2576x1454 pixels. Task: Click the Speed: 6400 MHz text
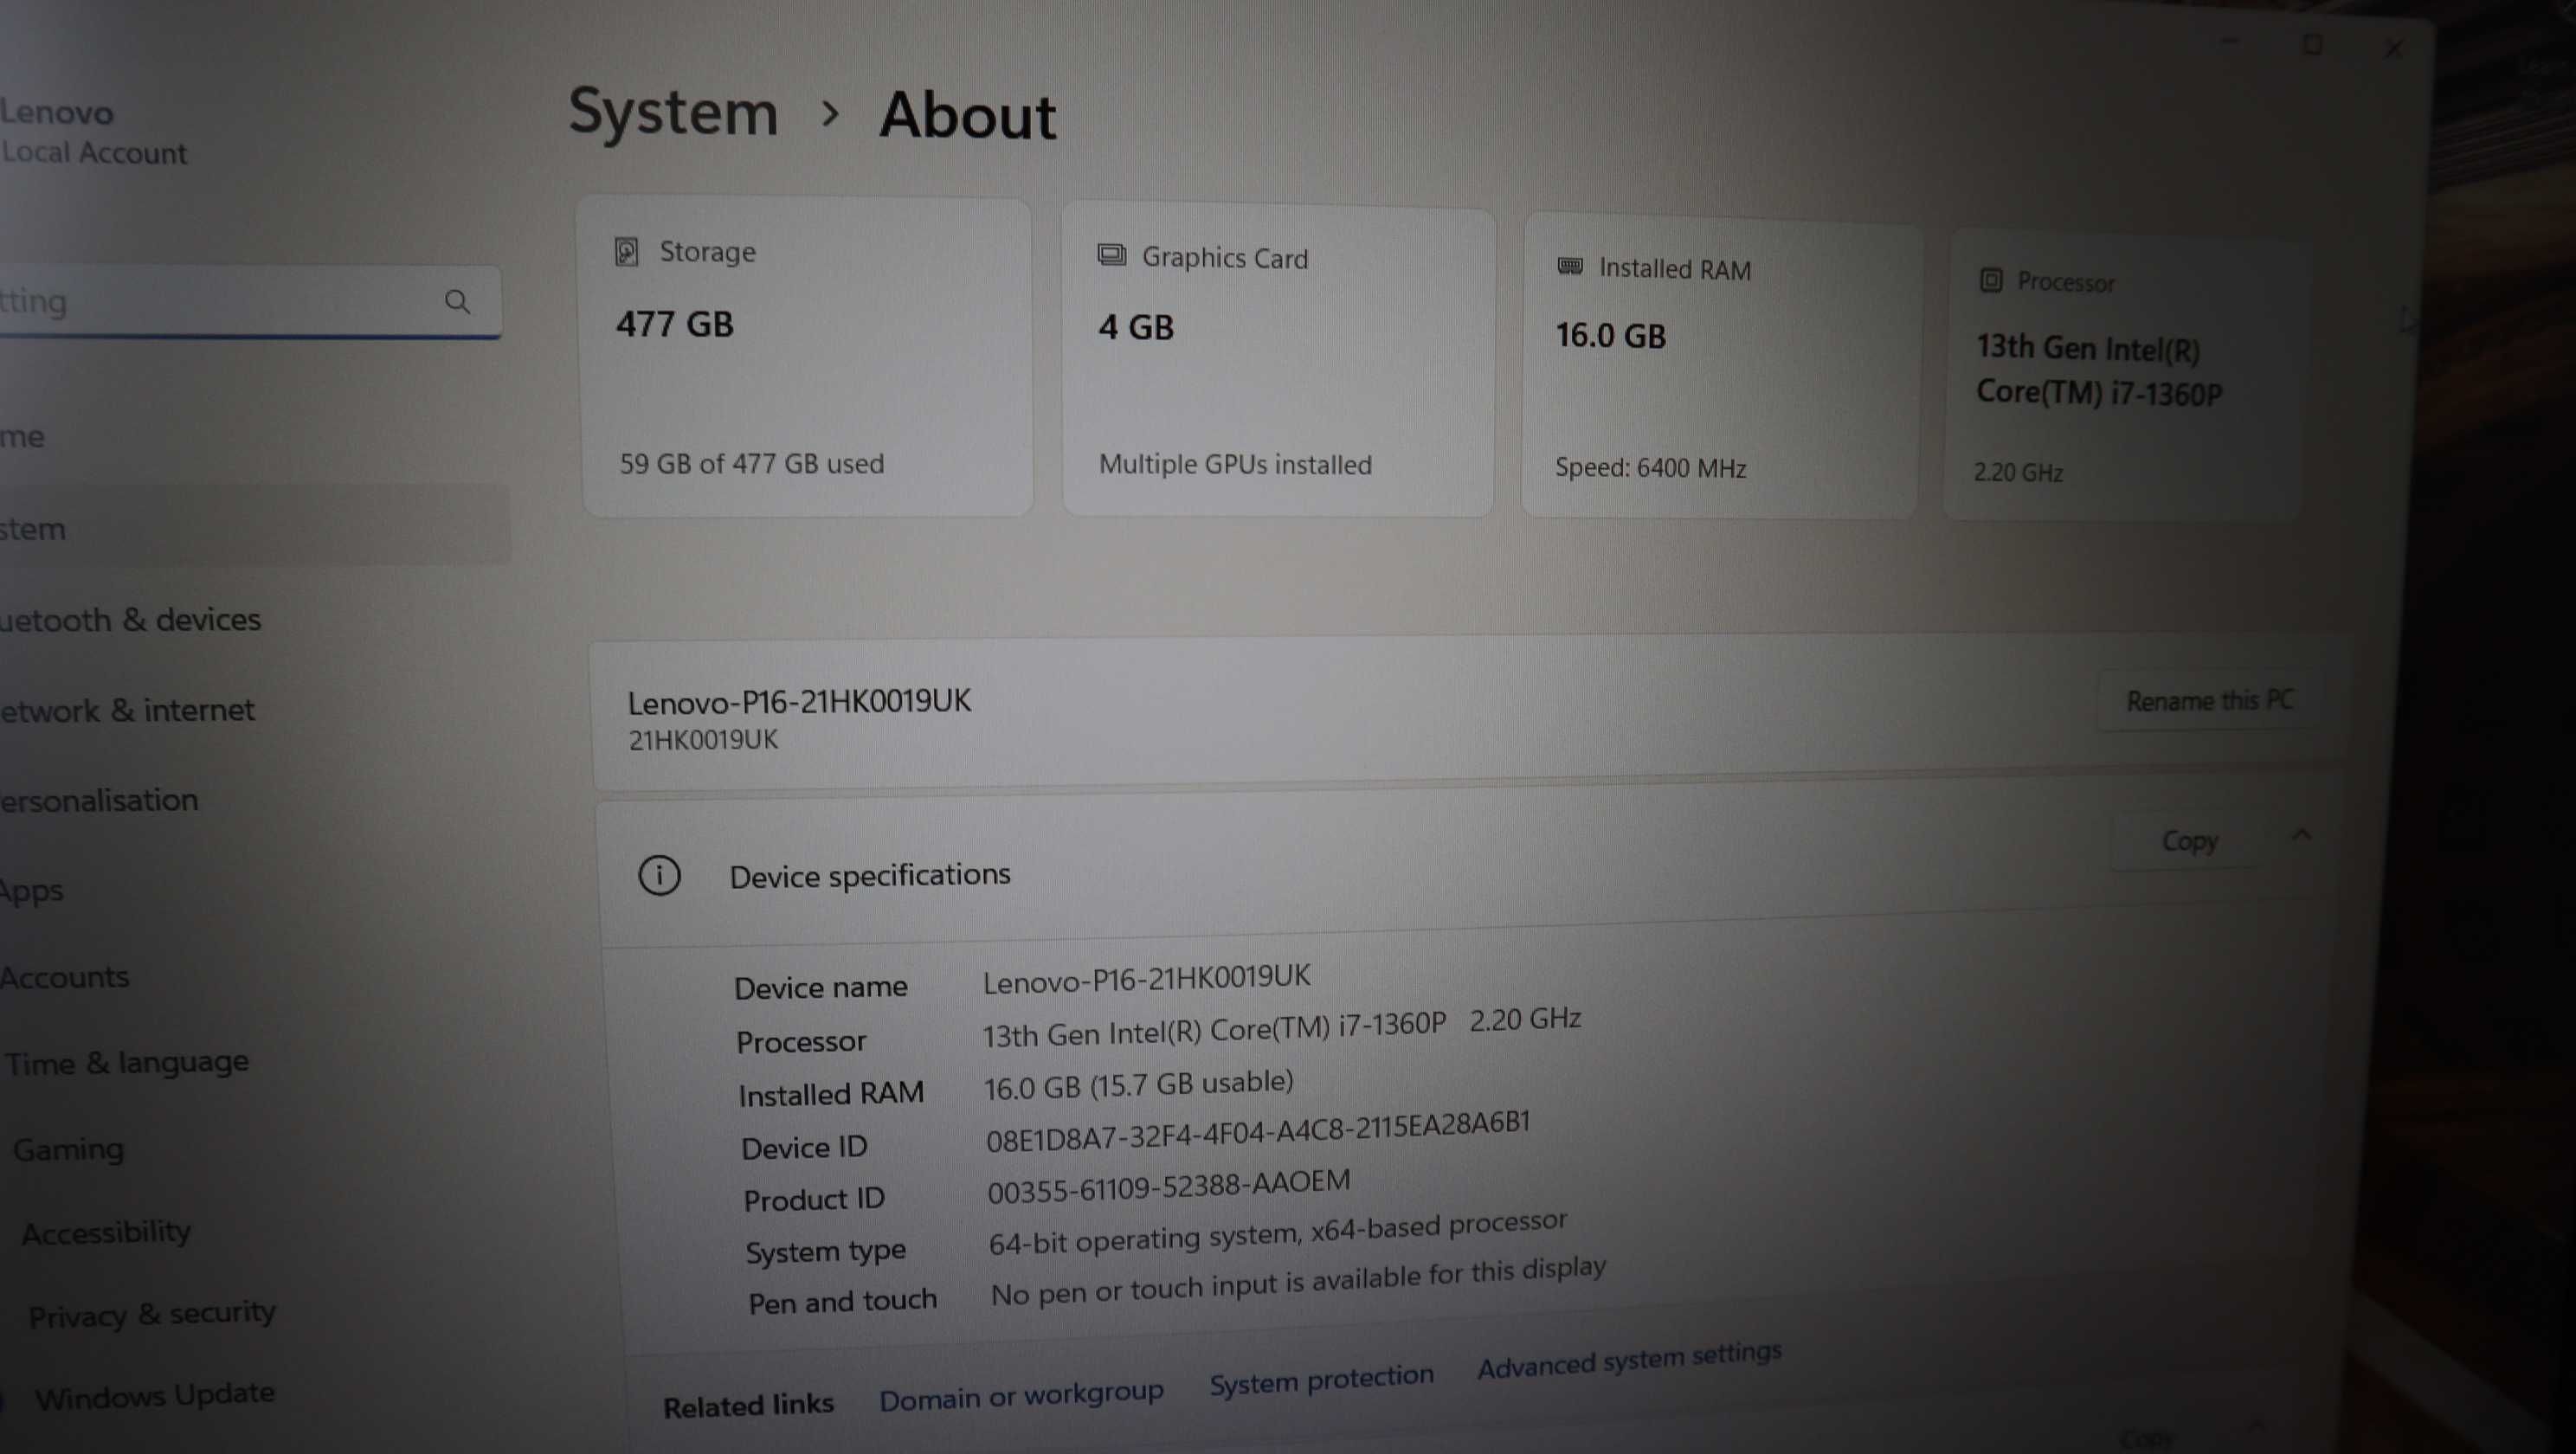[1650, 467]
